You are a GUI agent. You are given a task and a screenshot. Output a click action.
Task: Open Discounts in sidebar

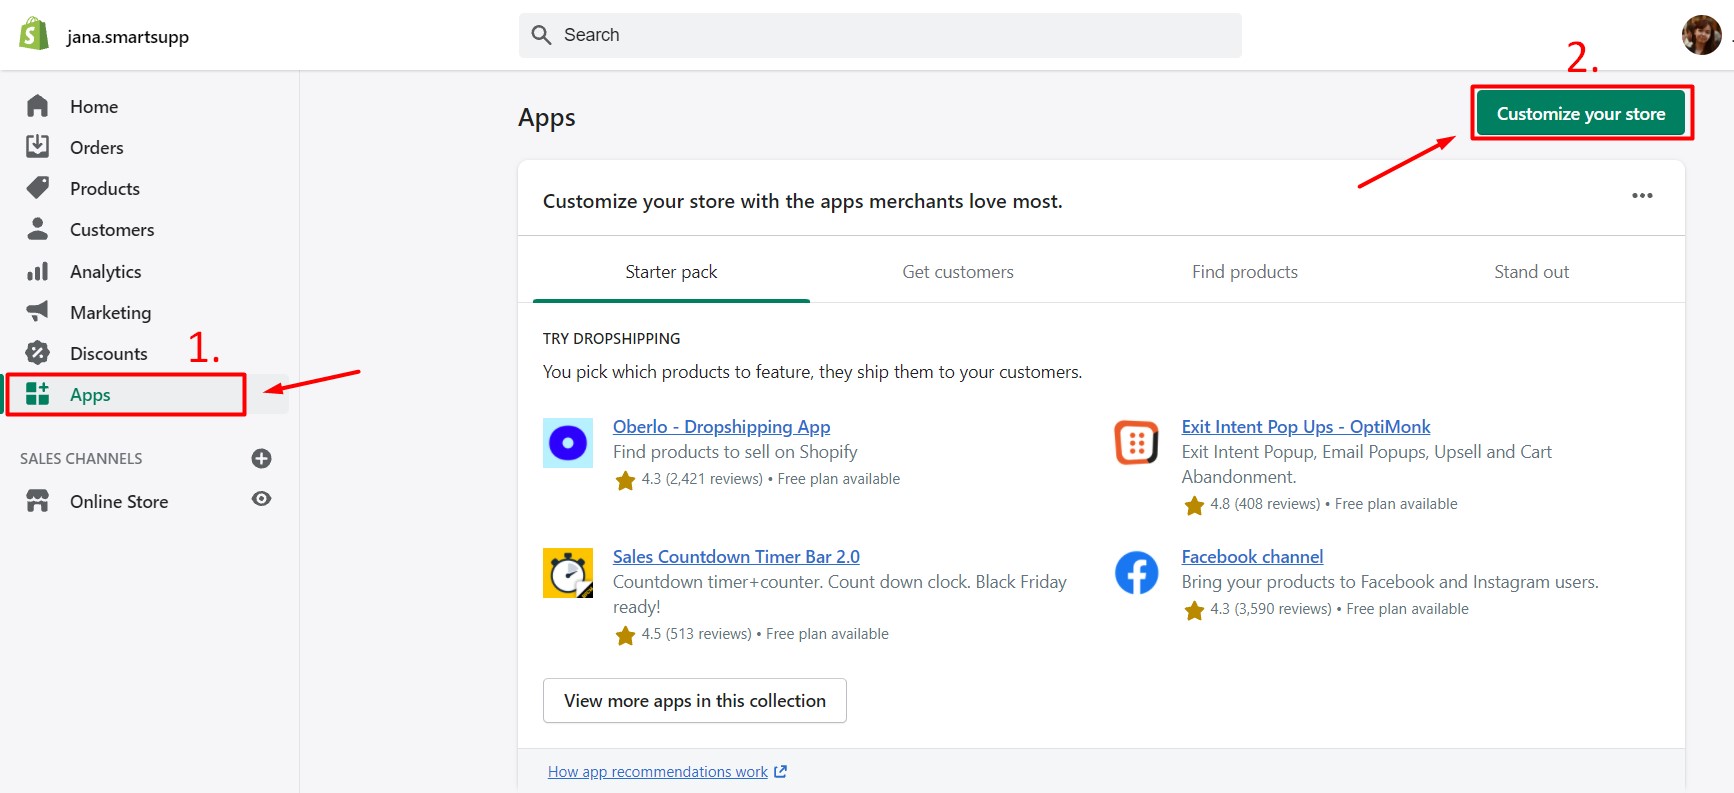(109, 353)
